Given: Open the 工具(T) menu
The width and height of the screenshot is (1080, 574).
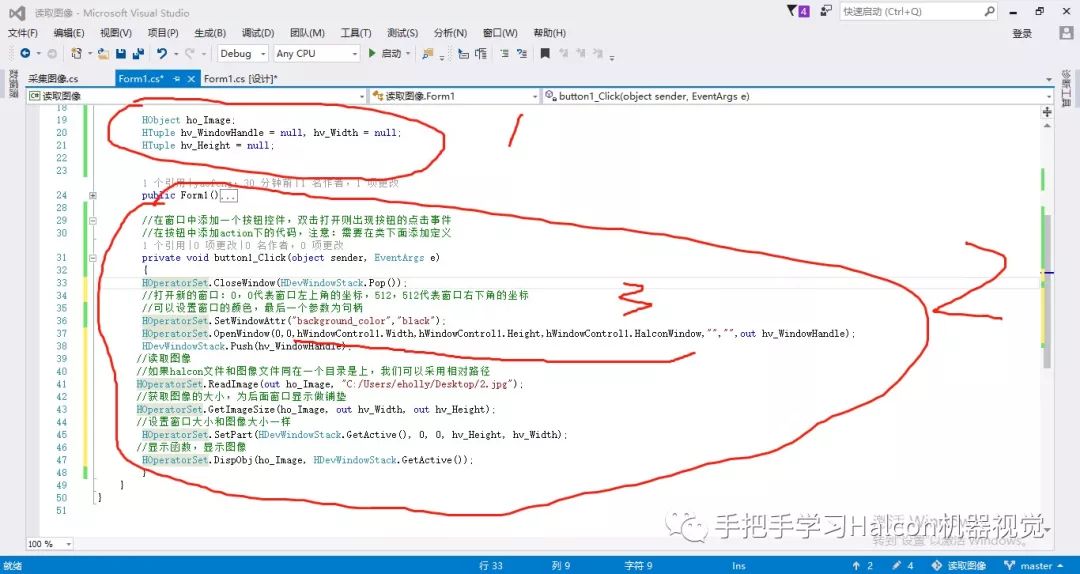Looking at the screenshot, I should pos(355,32).
